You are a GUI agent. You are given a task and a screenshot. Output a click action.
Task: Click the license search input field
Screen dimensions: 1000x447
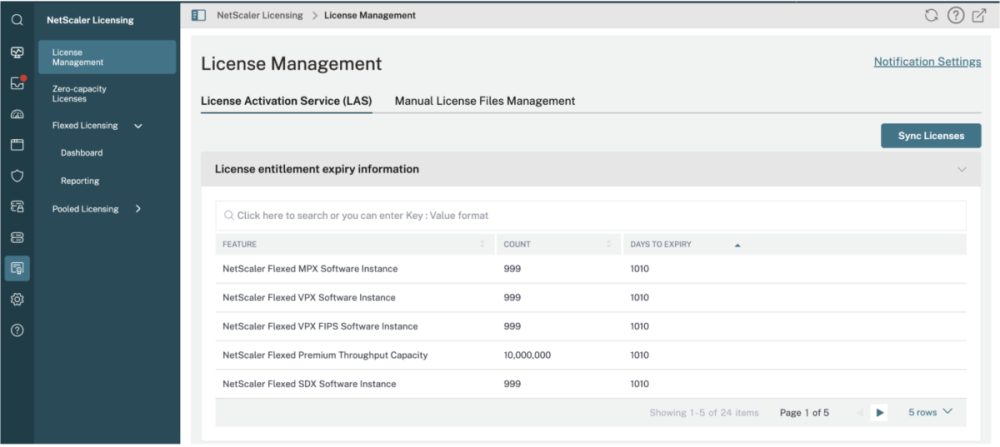591,216
